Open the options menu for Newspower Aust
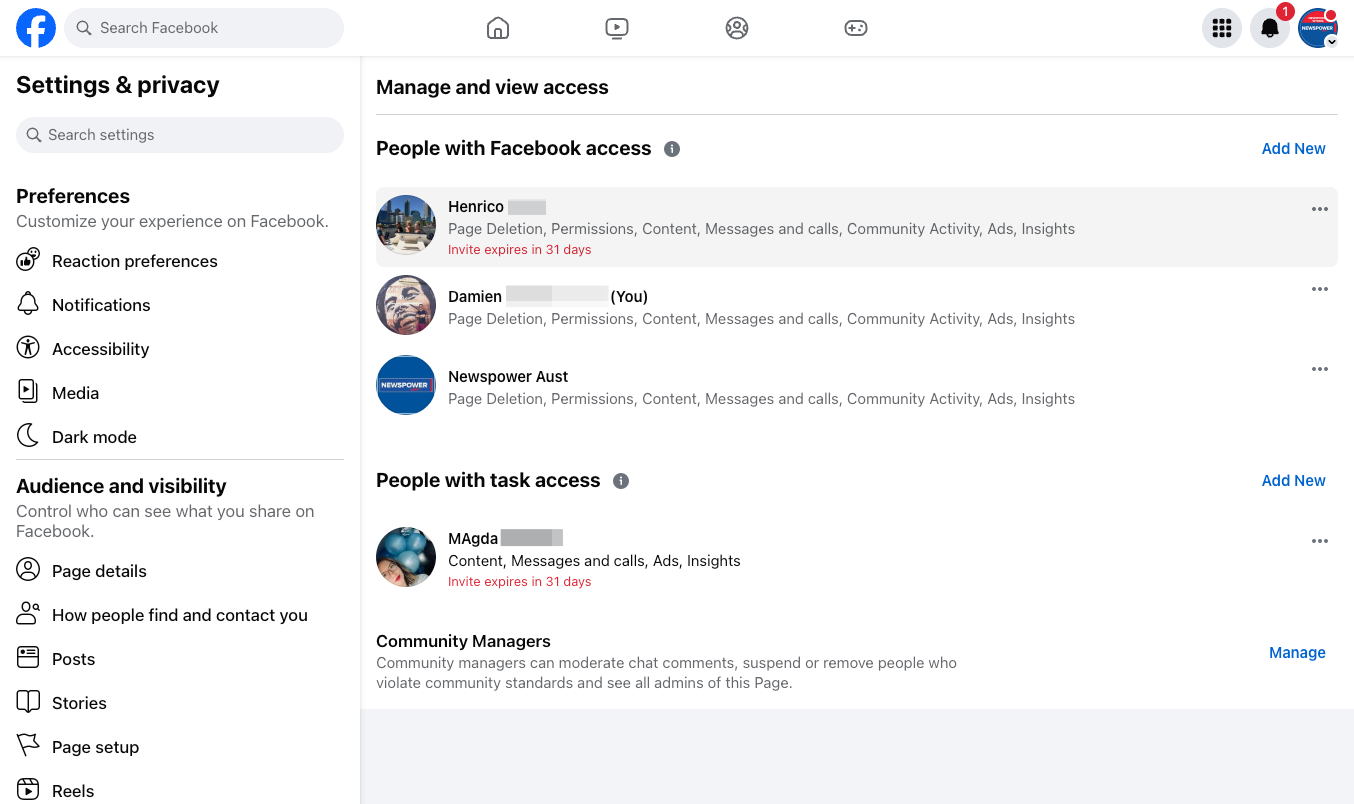1354x804 pixels. coord(1320,369)
